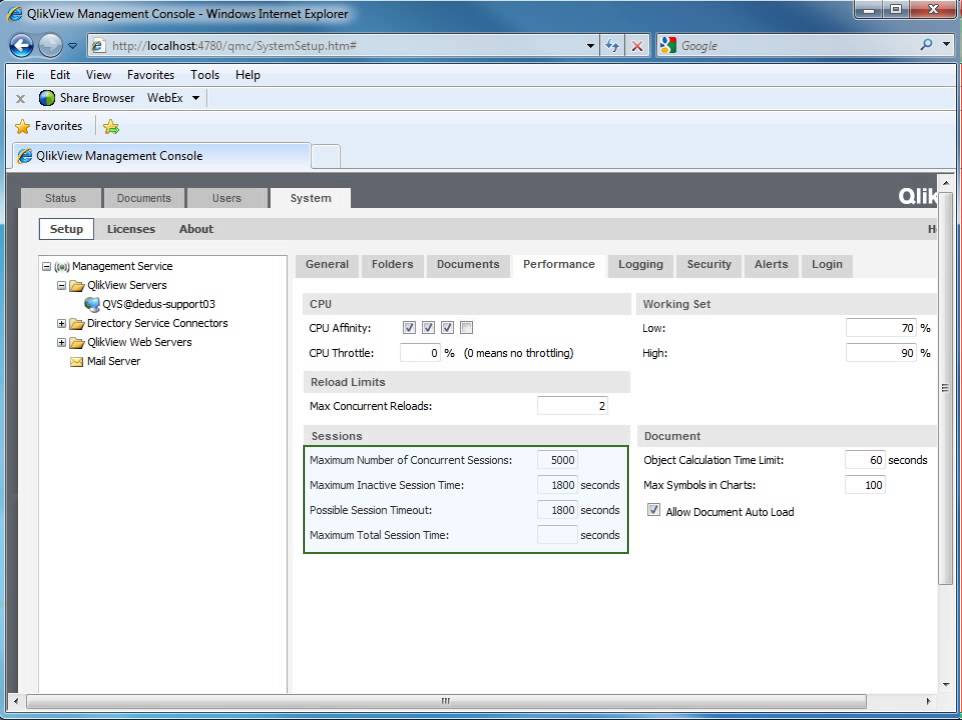Click Maximum Number of Concurrent Sessions field
962x720 pixels.
click(557, 460)
